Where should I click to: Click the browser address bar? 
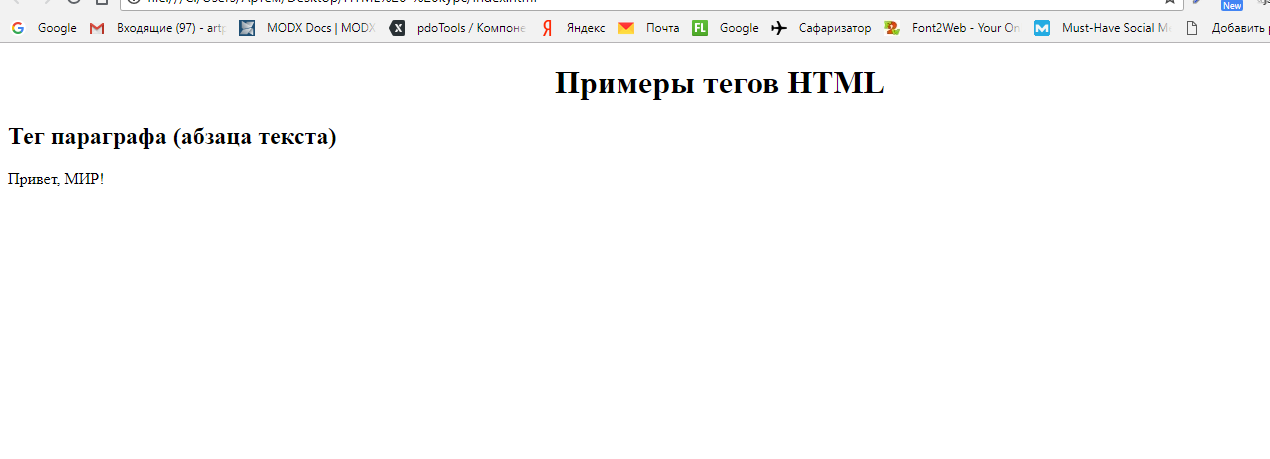[650, 3]
